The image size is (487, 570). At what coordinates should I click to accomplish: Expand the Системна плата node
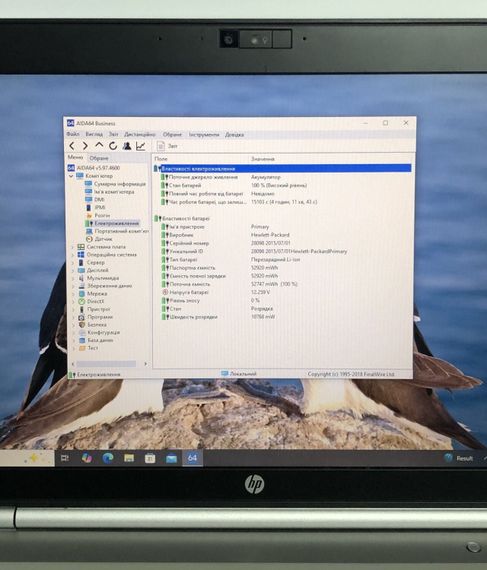[72, 247]
